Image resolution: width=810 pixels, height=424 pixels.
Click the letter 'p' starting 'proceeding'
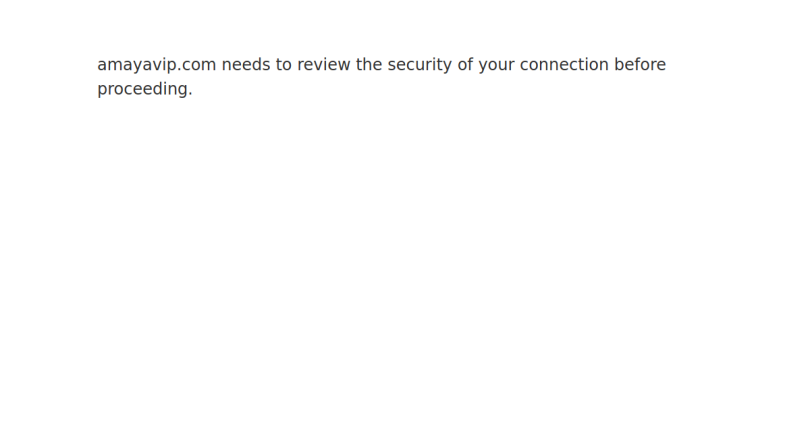click(102, 91)
